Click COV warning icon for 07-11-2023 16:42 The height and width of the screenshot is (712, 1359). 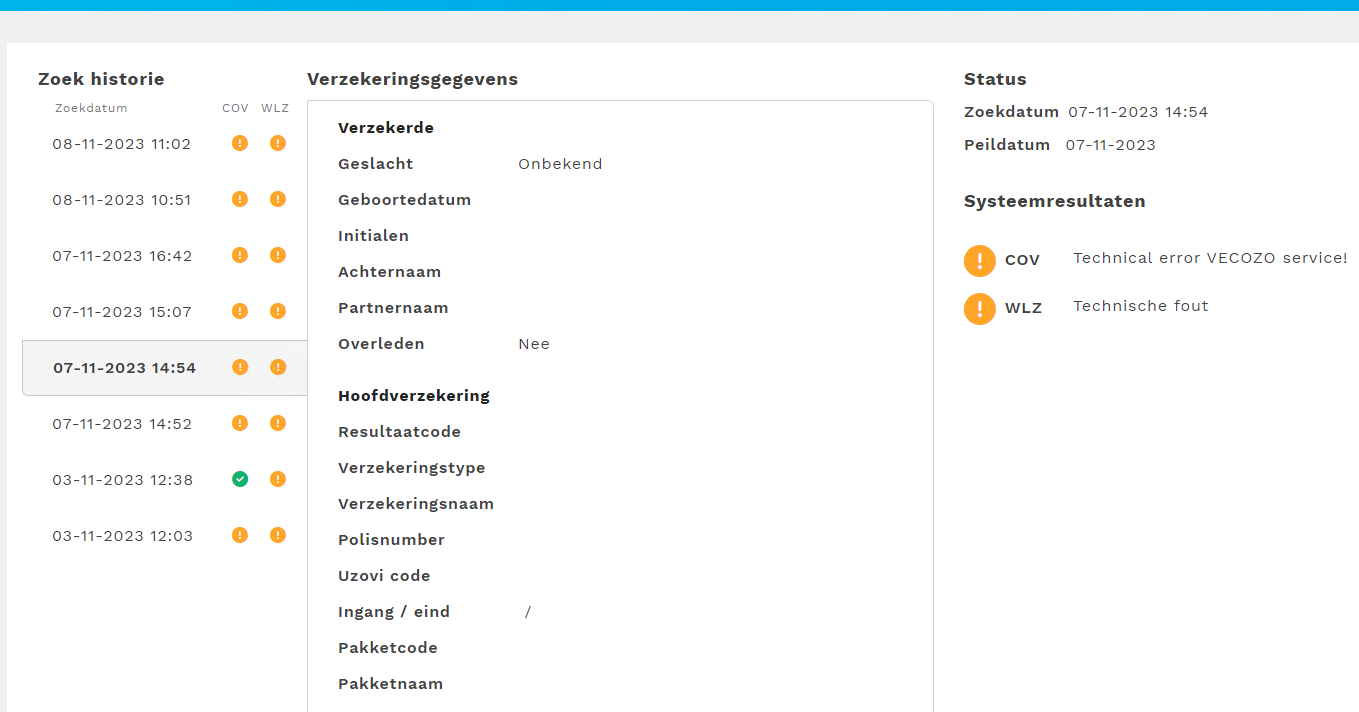click(x=239, y=255)
